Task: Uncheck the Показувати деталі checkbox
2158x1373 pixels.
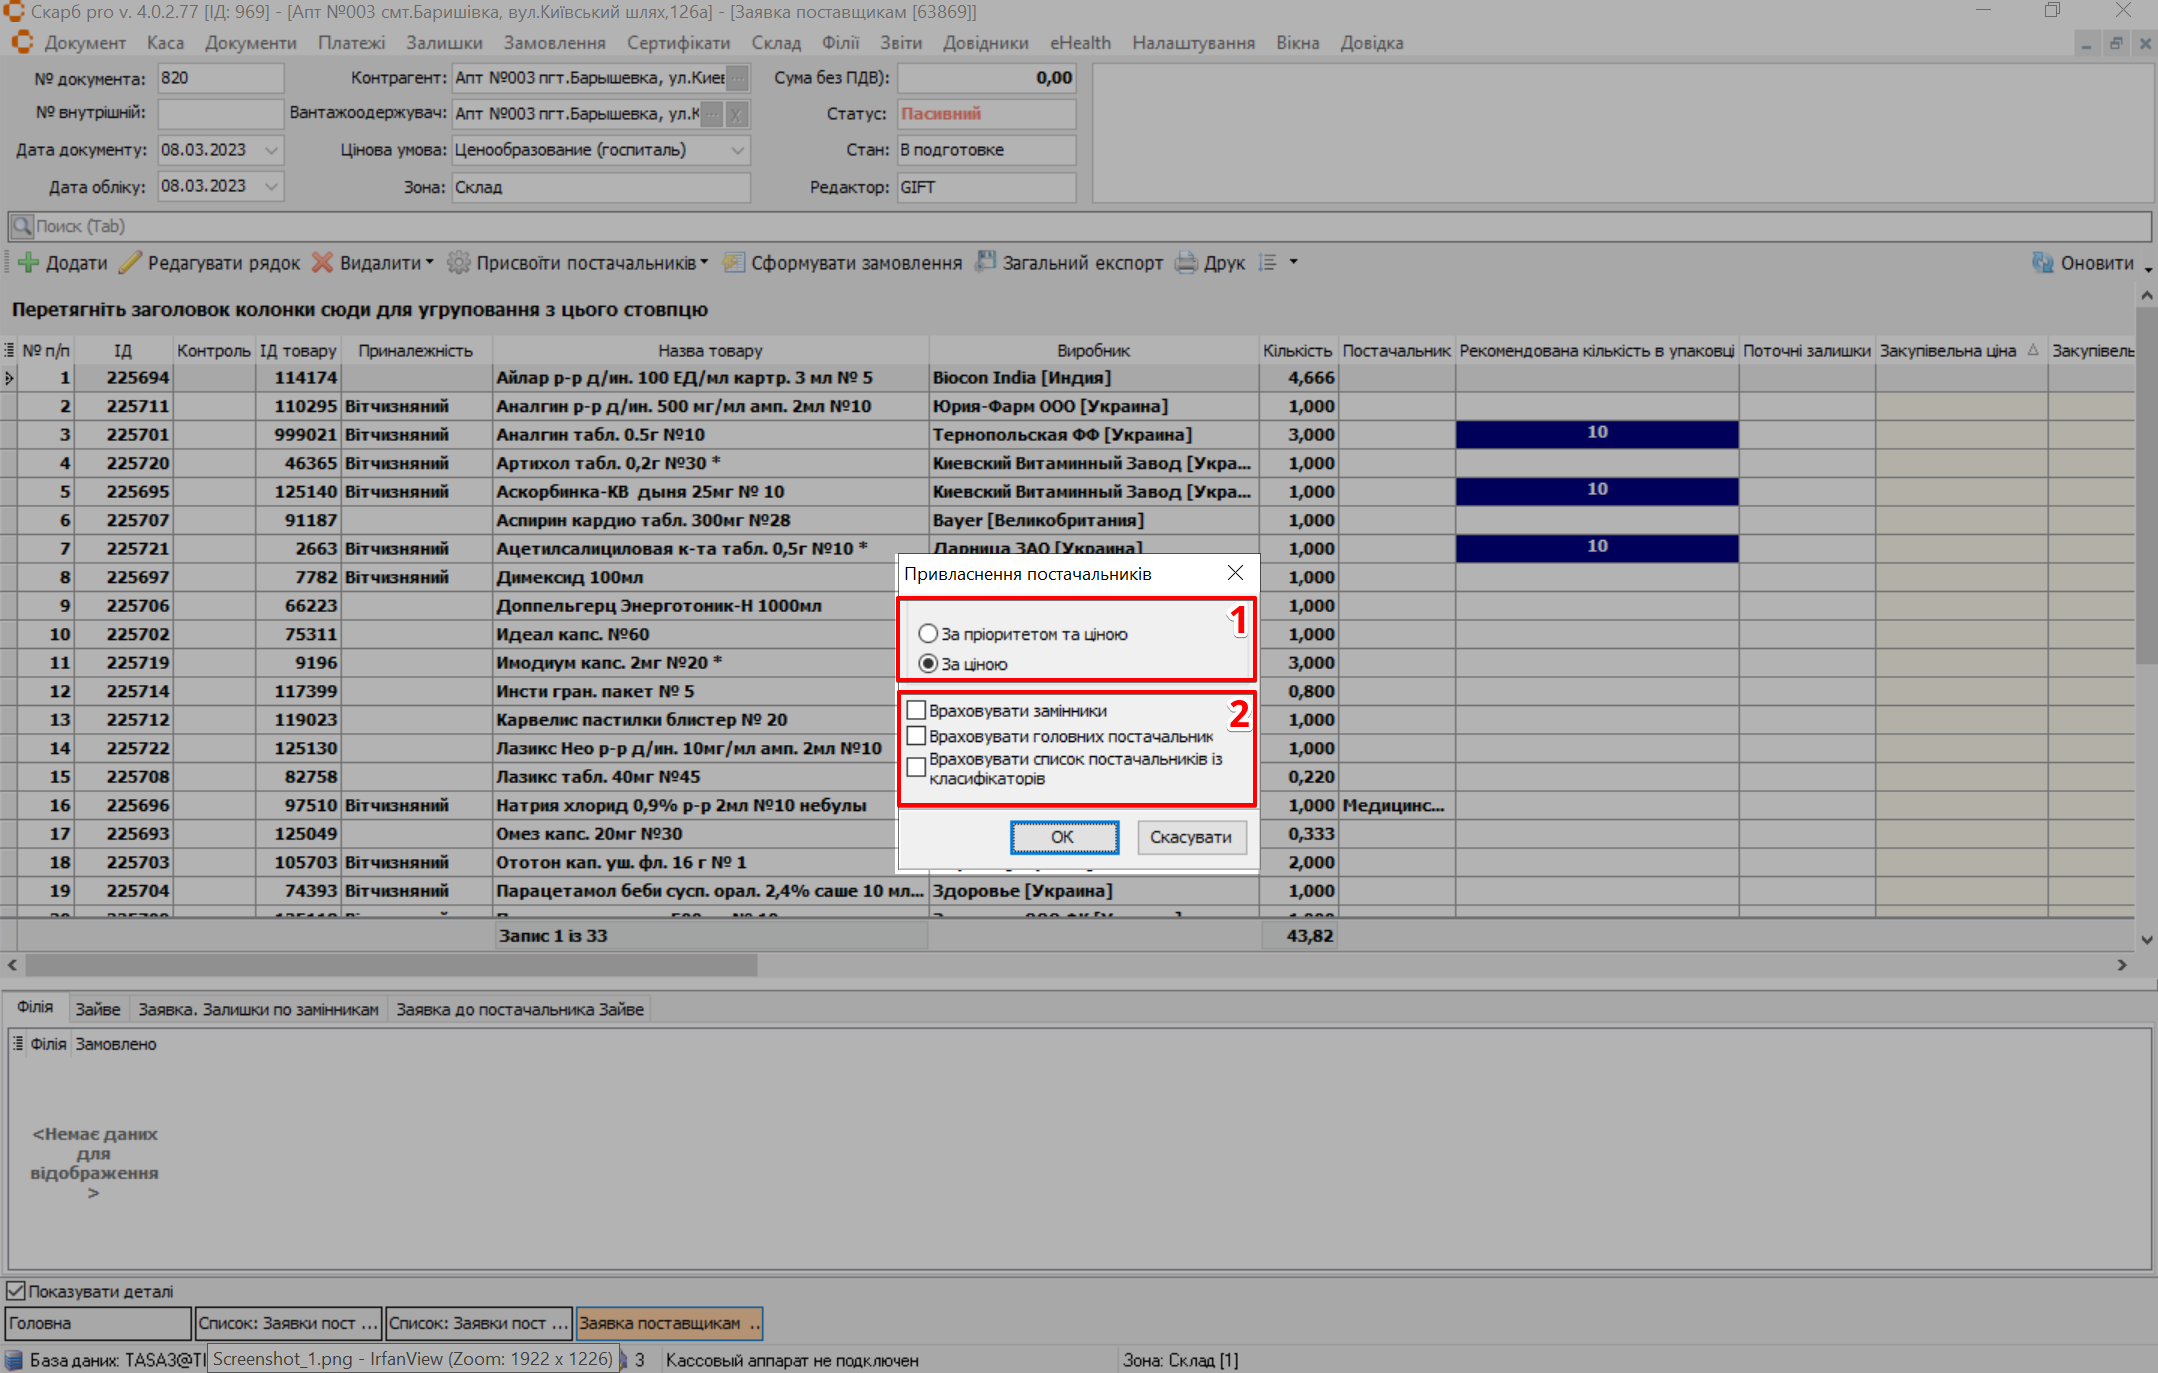Action: point(16,1291)
